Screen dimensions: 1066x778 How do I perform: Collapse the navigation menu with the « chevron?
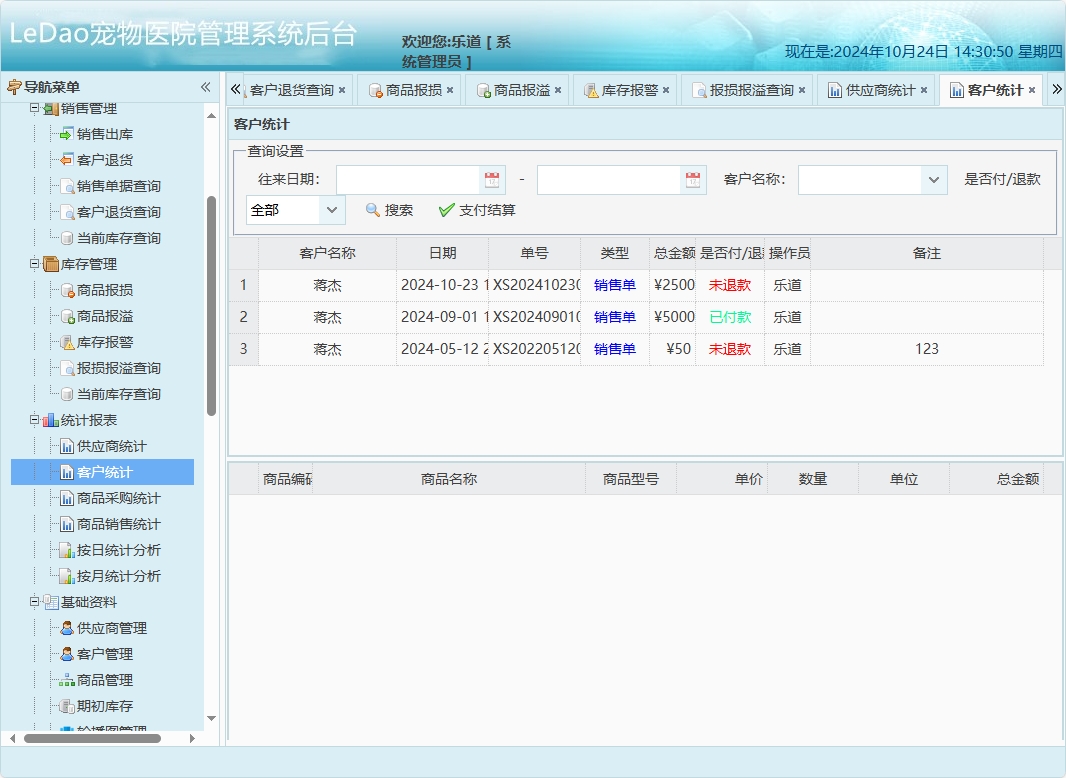click(204, 86)
